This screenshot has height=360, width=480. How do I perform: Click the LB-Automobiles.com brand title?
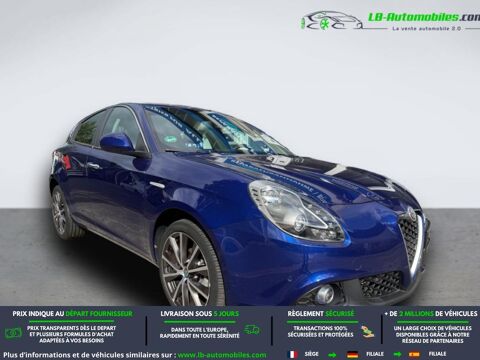(x=424, y=17)
